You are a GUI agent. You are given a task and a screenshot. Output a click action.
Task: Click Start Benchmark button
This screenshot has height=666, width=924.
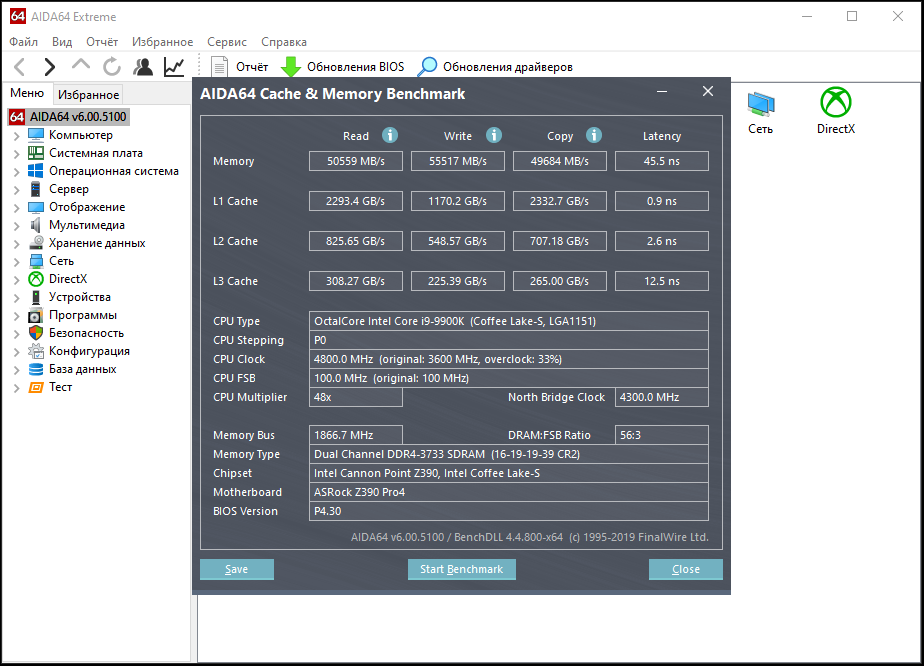tap(461, 569)
